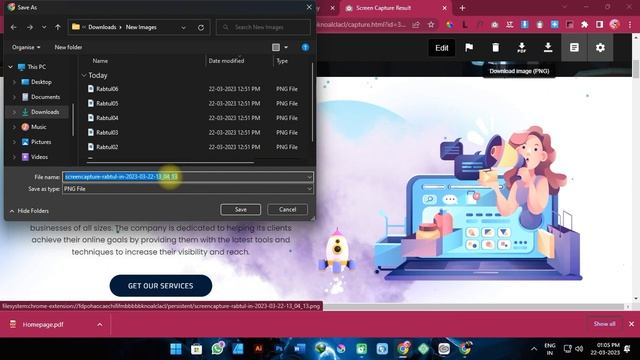Go forward with the dialog forward arrow
Screen dimensions: 640x360
tap(29, 27)
